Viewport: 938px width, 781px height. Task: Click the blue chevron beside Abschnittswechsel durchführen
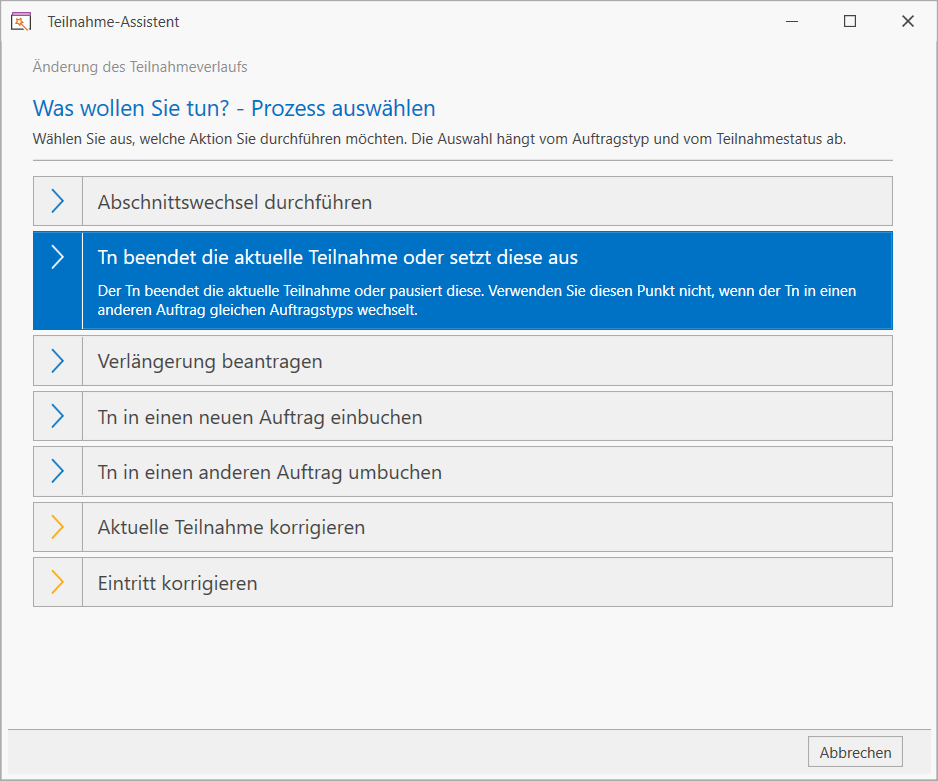click(x=57, y=201)
